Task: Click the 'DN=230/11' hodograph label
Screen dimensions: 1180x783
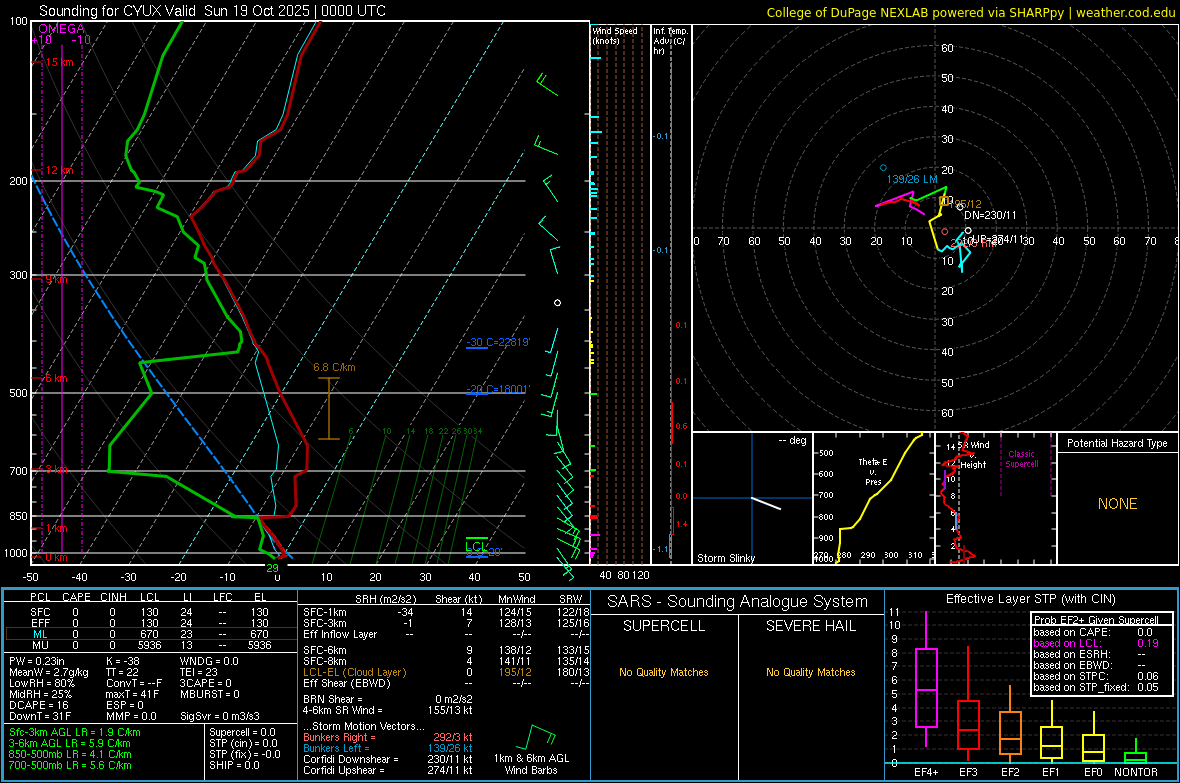Action: pos(990,215)
